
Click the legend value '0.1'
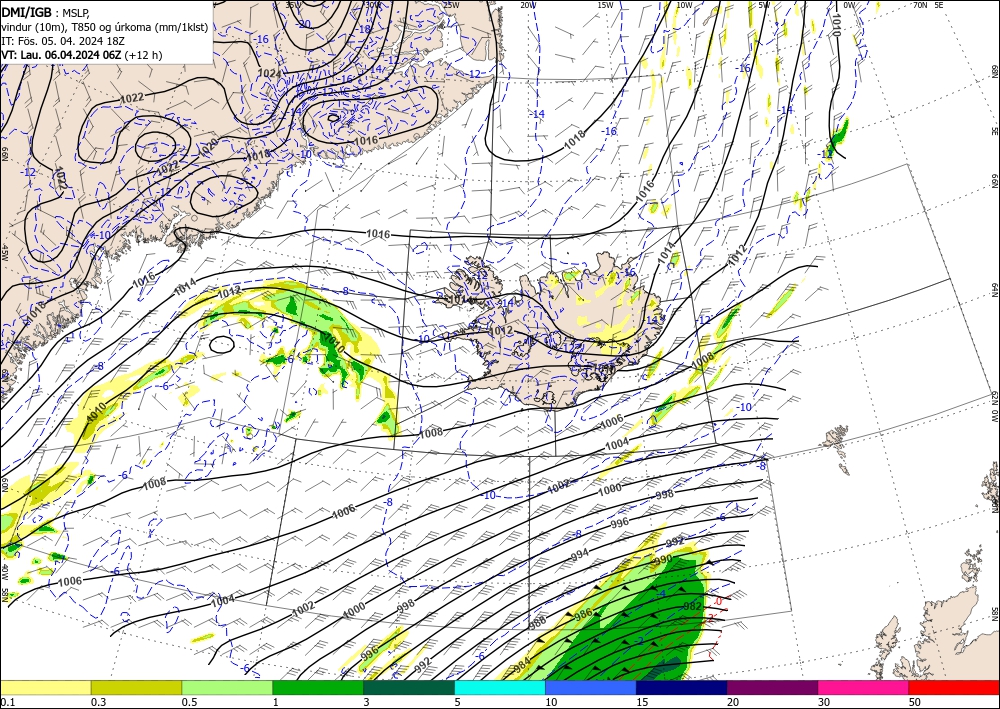pyautogui.click(x=7, y=702)
